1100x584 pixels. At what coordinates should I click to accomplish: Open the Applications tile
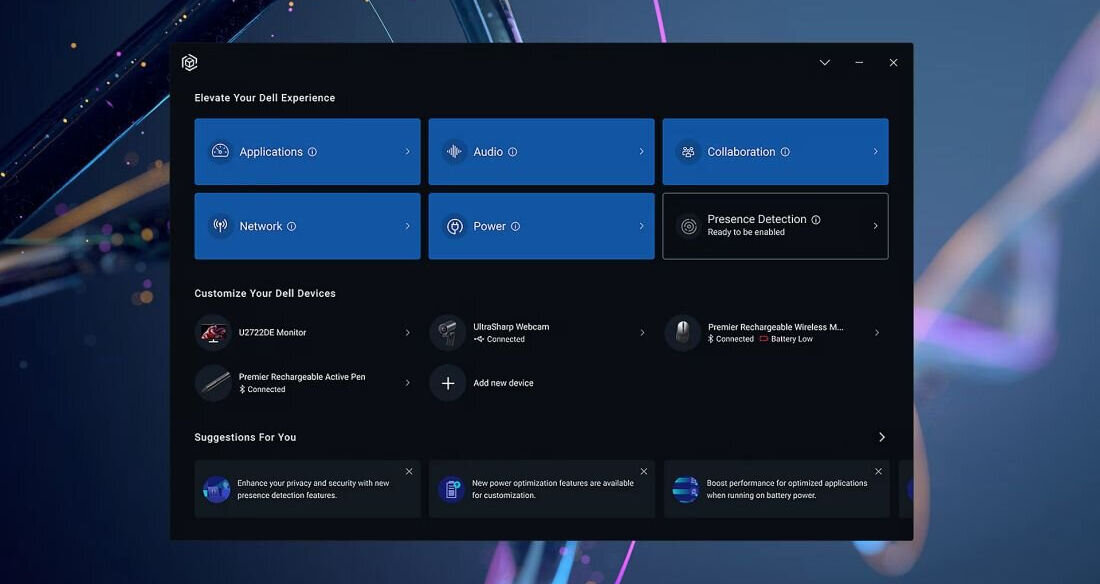[307, 152]
